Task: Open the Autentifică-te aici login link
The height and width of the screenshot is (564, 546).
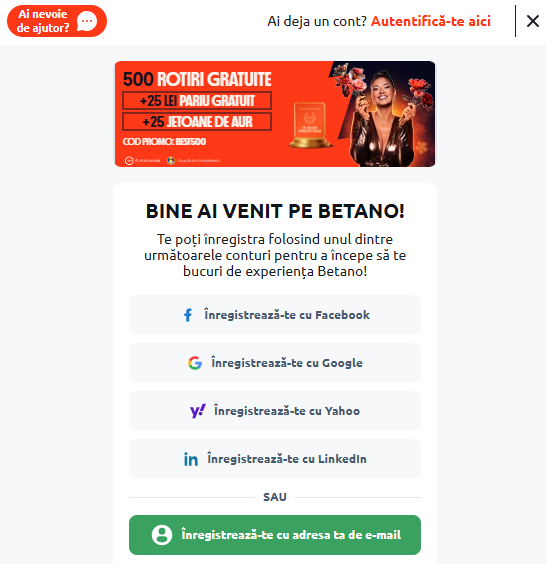Action: (431, 21)
